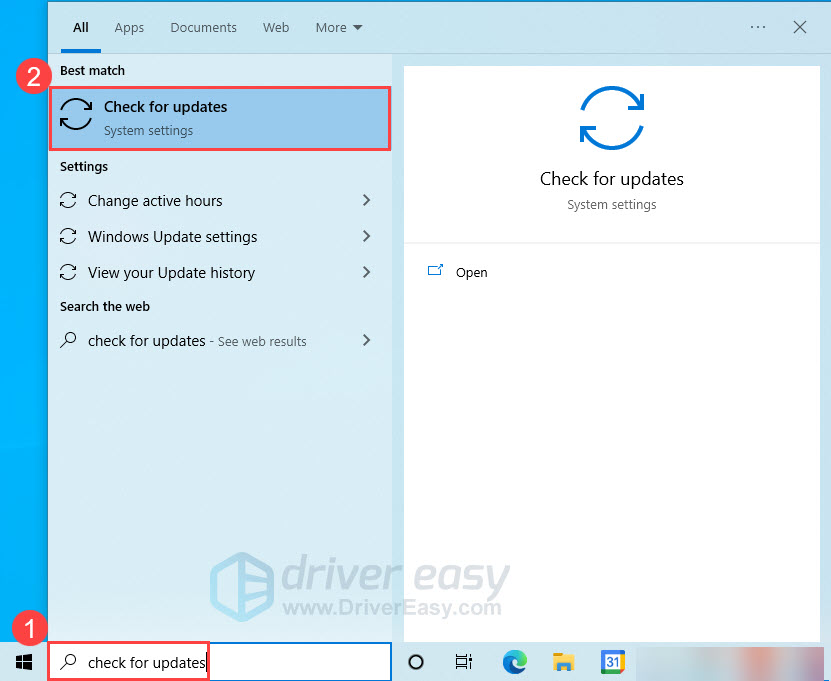This screenshot has width=831, height=681.
Task: Select the Web search tab
Action: point(276,28)
